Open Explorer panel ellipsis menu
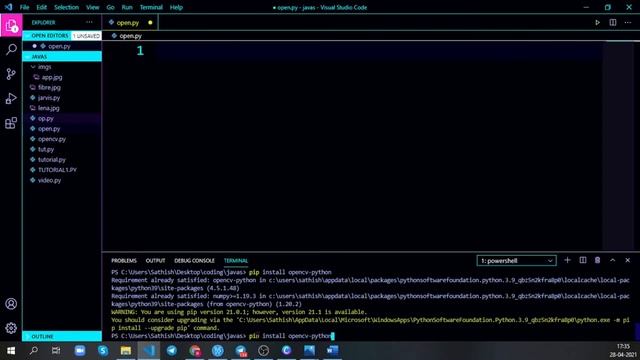Screen dimensions: 640x360 tap(89, 22)
